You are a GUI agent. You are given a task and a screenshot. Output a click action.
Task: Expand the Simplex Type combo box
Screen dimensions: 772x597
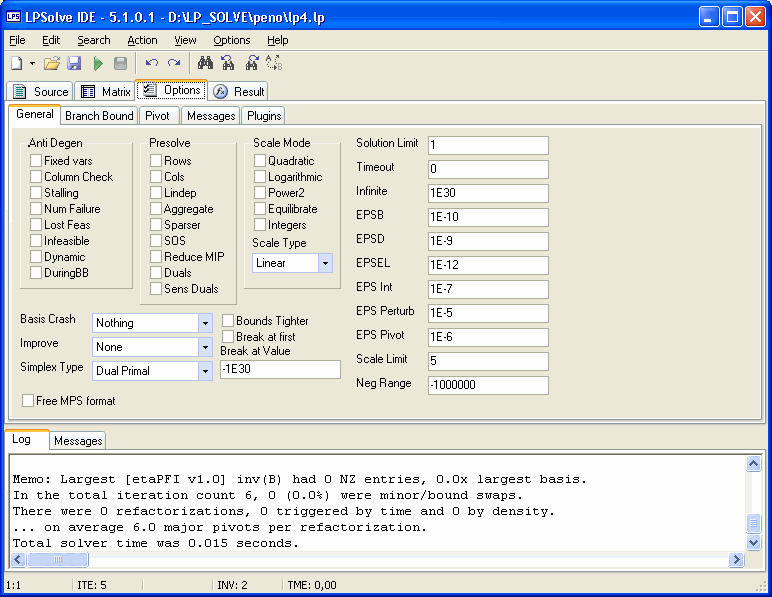point(204,371)
